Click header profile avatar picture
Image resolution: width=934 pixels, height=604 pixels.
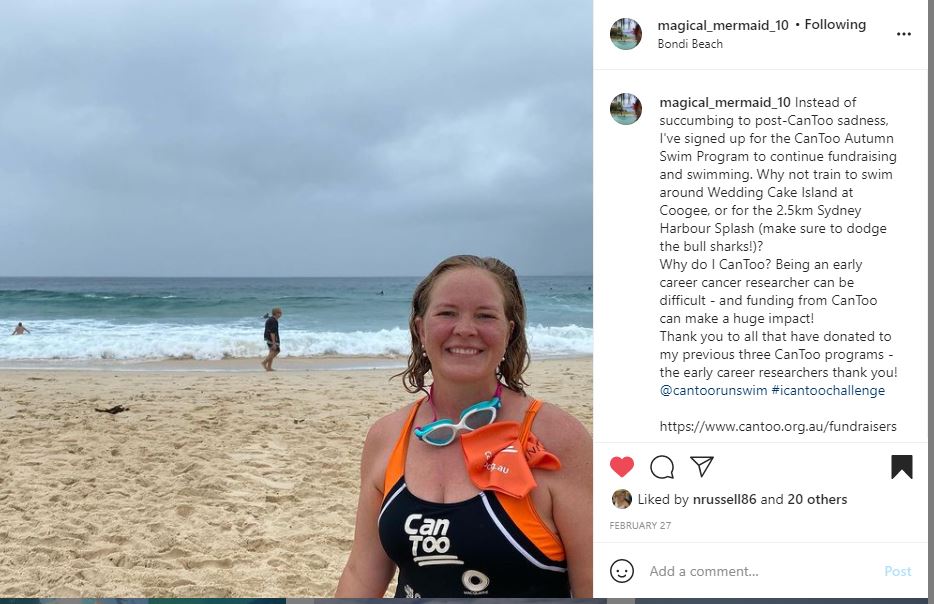click(x=626, y=34)
